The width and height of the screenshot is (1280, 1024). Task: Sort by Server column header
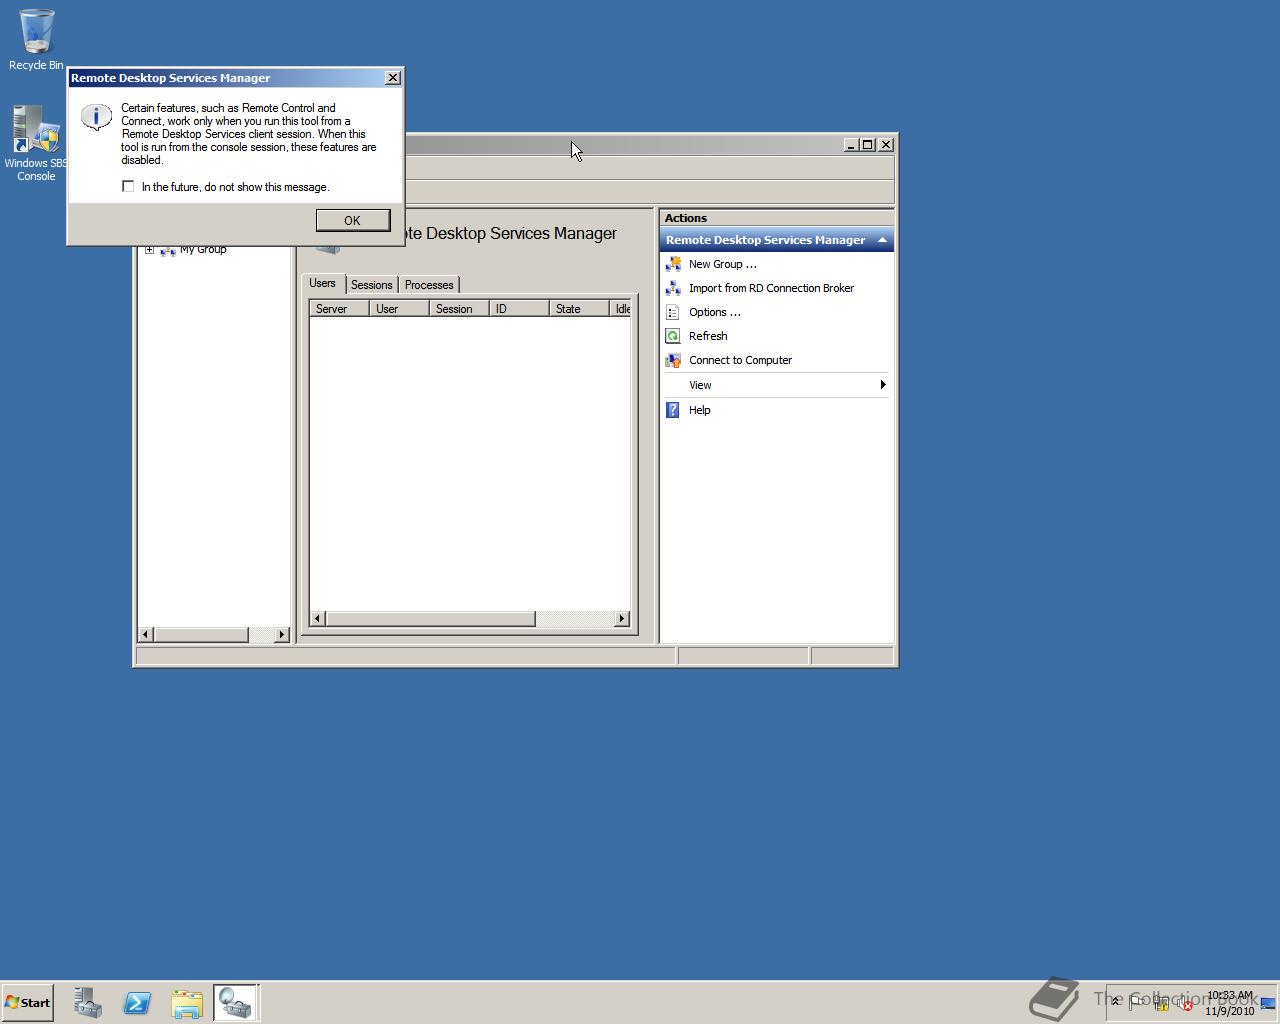coord(339,309)
